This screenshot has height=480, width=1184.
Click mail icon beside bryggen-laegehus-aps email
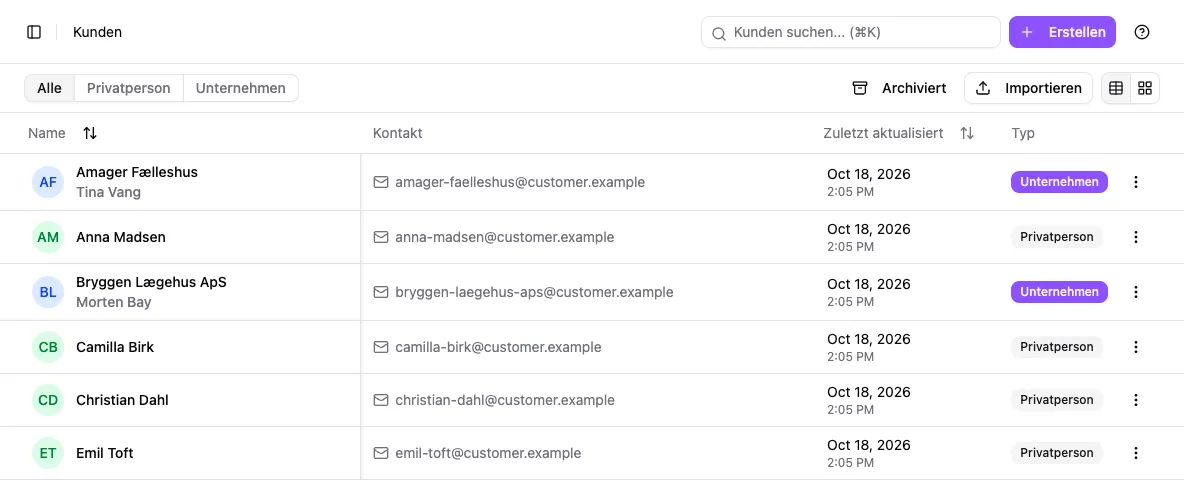[381, 292]
